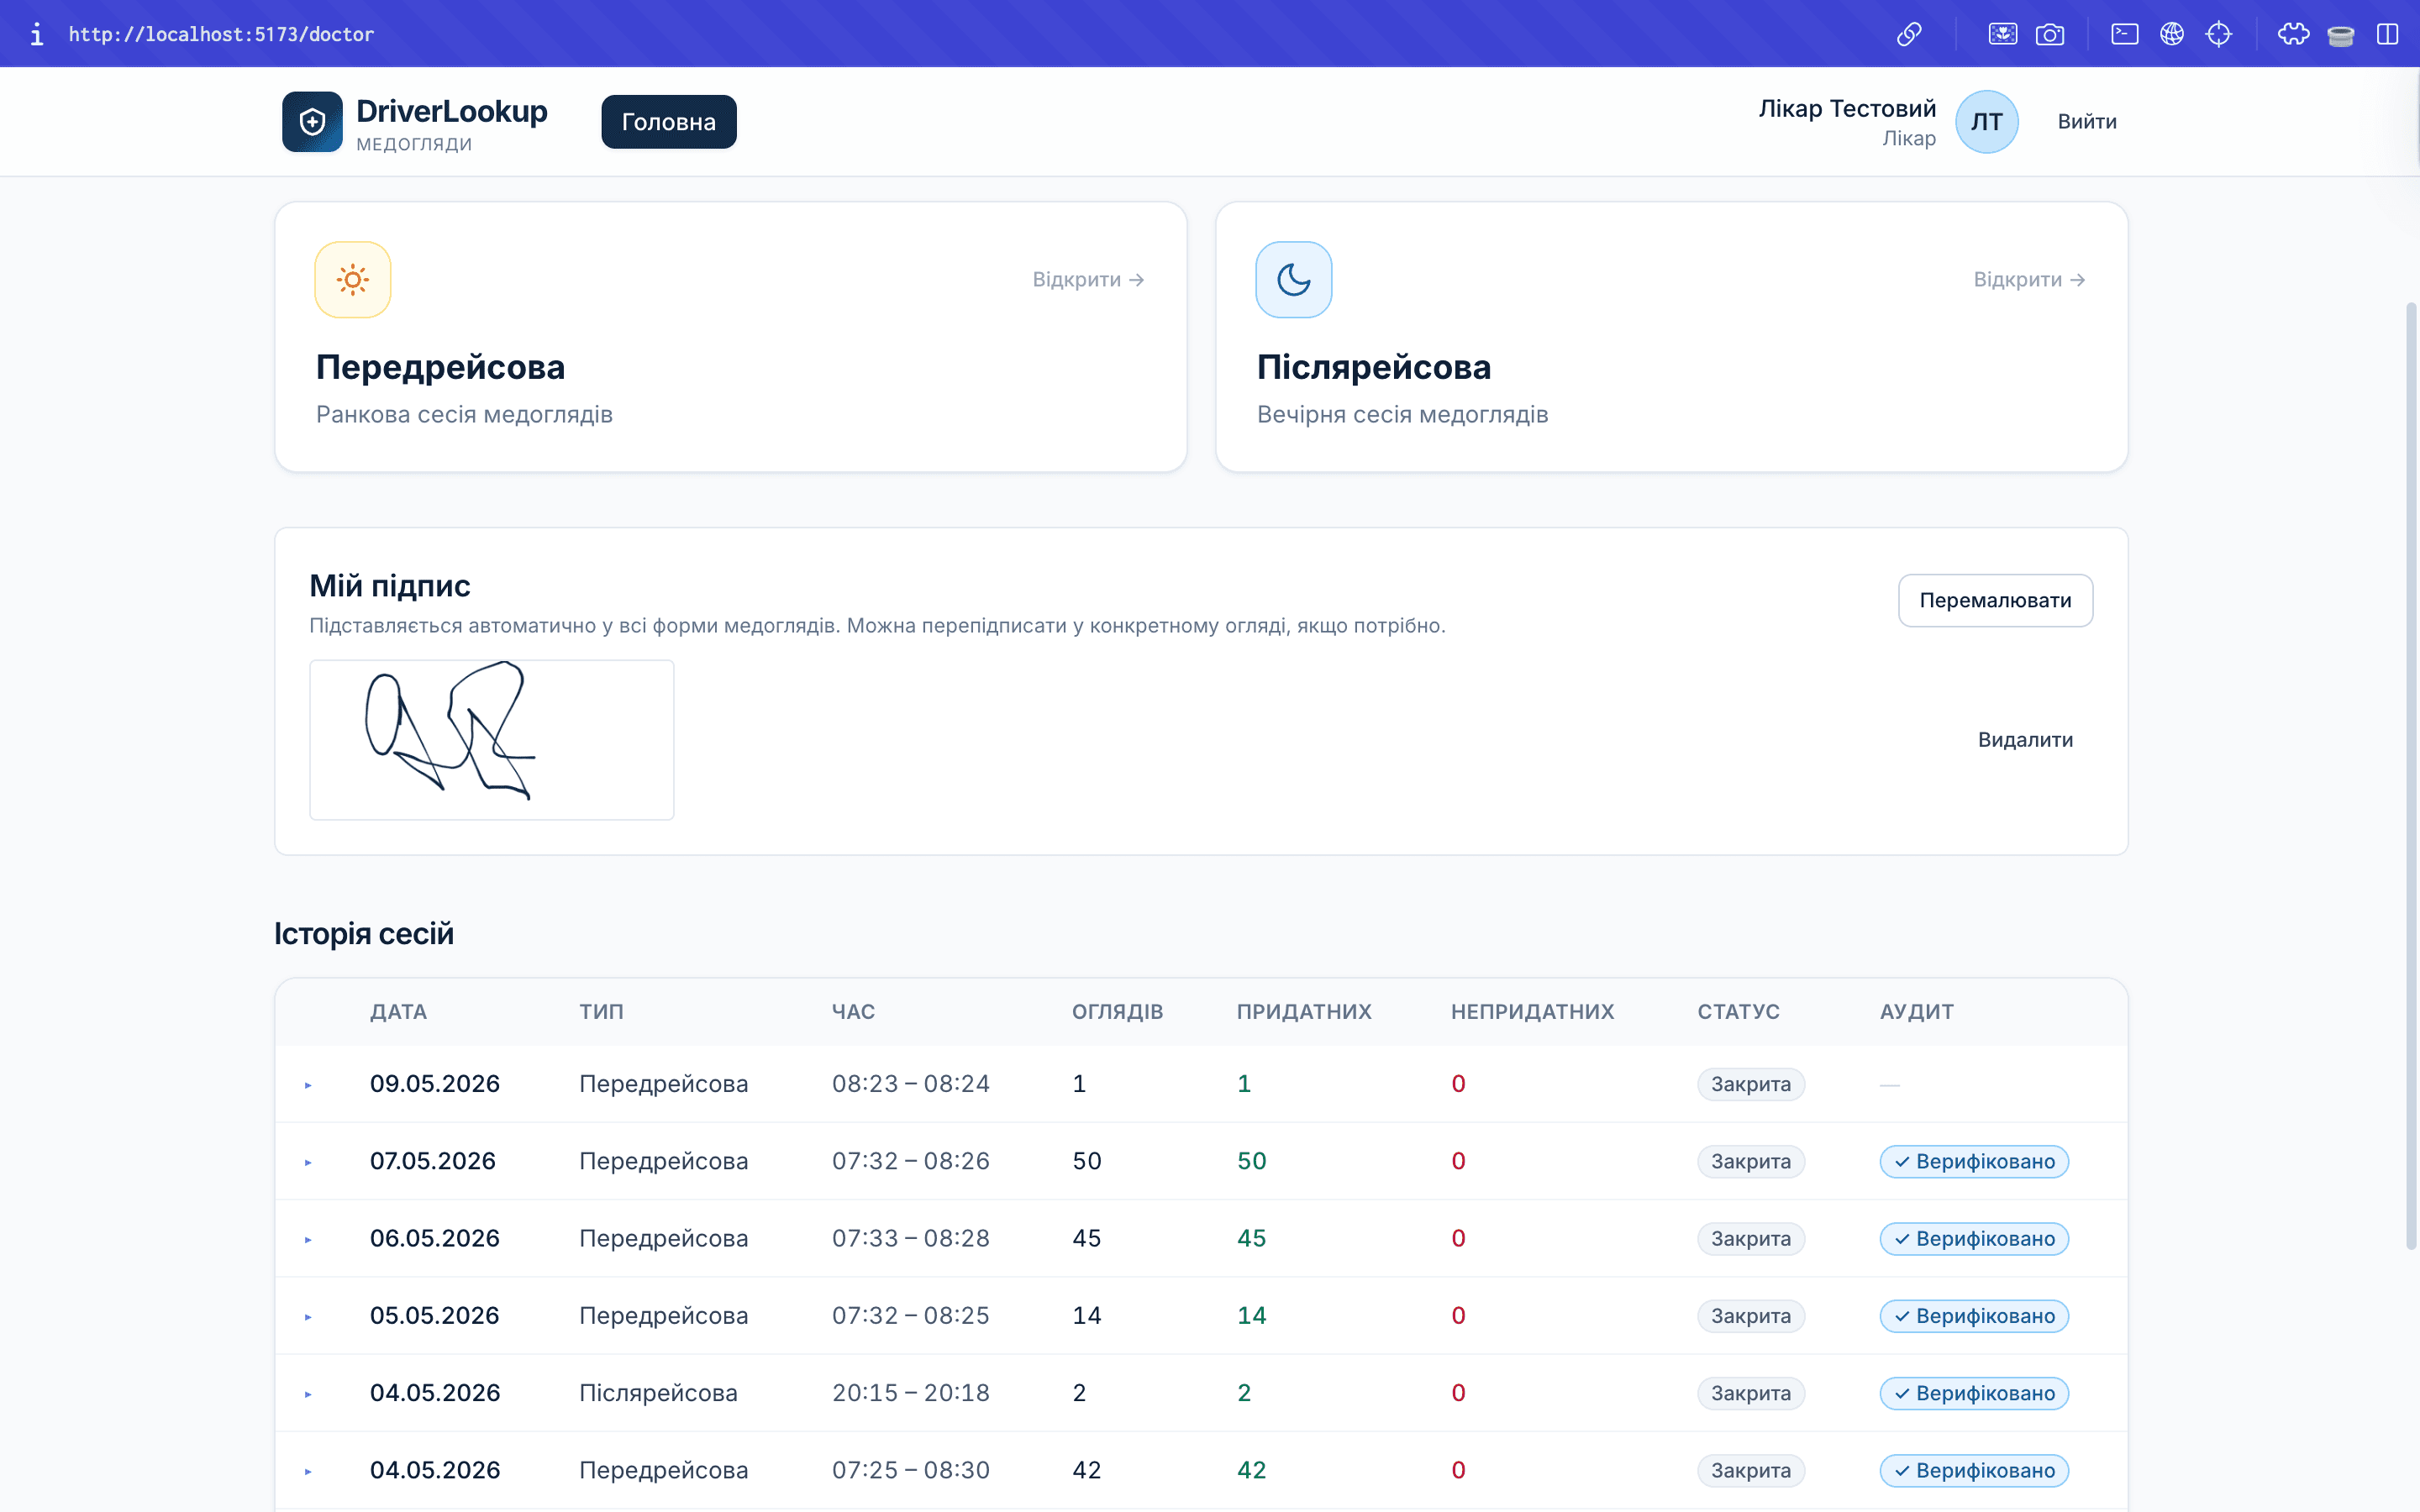
Task: Click the Верифіковано badge for 07.05.2026
Action: point(1974,1161)
